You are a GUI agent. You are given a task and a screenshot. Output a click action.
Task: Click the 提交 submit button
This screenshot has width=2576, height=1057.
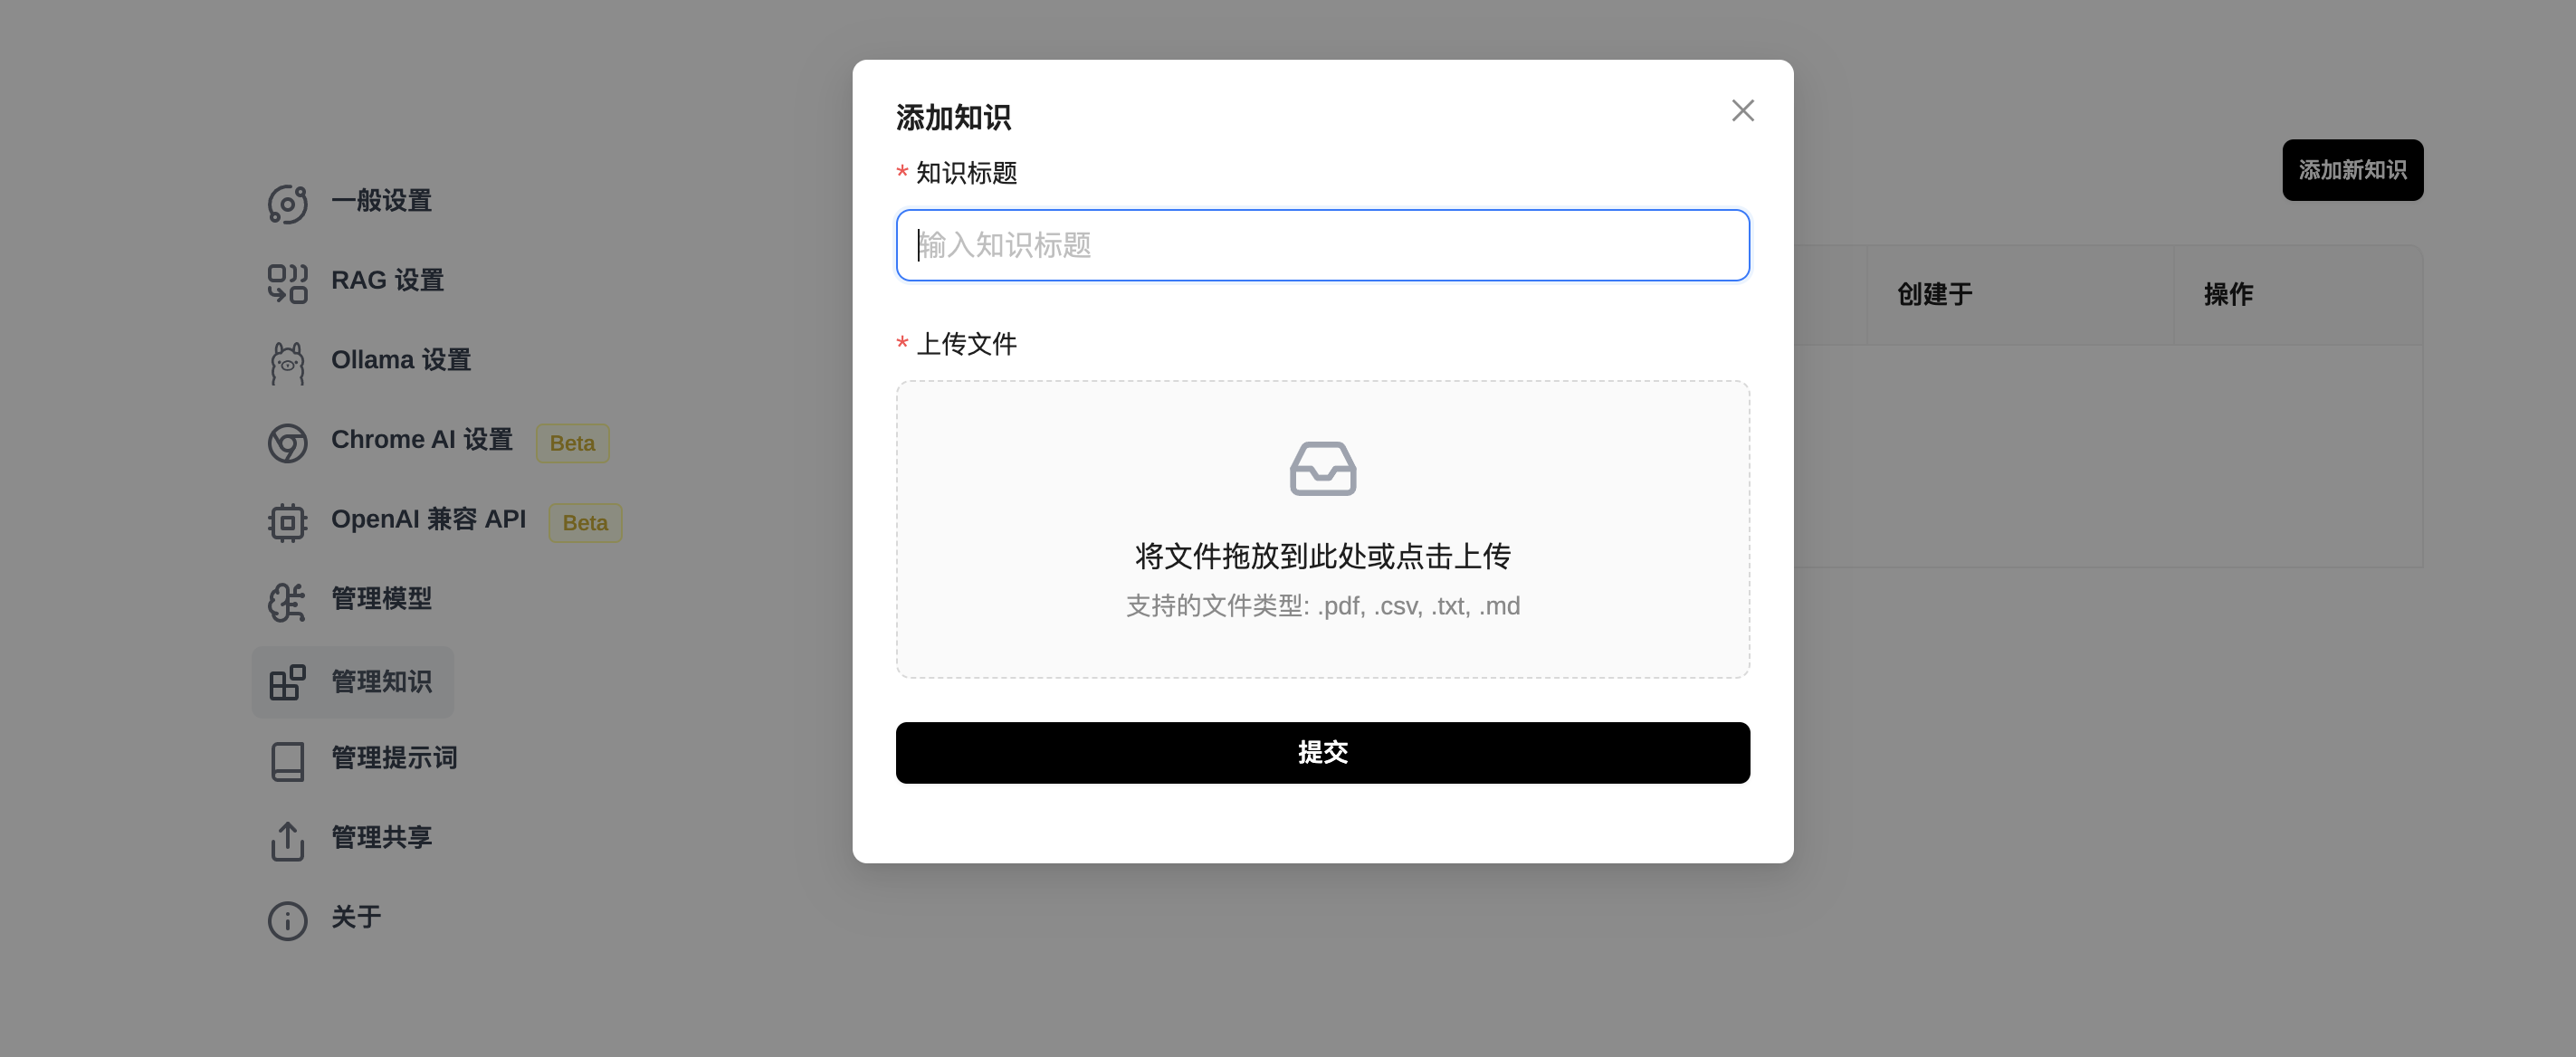pos(1322,752)
